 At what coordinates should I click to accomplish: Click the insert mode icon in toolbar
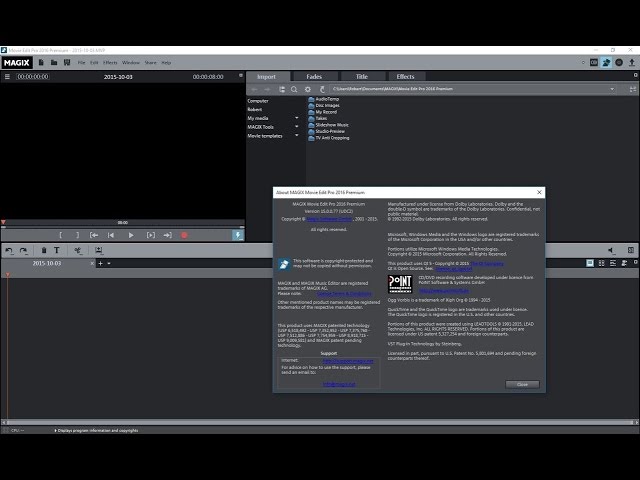[98, 250]
